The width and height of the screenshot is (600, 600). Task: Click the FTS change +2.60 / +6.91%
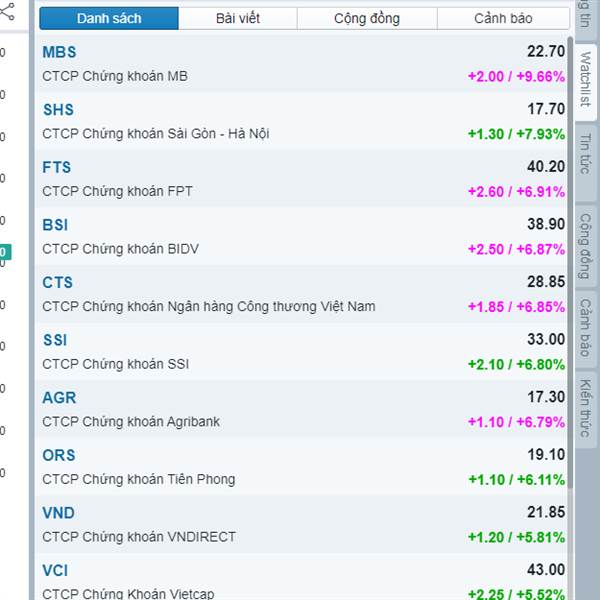tap(517, 192)
